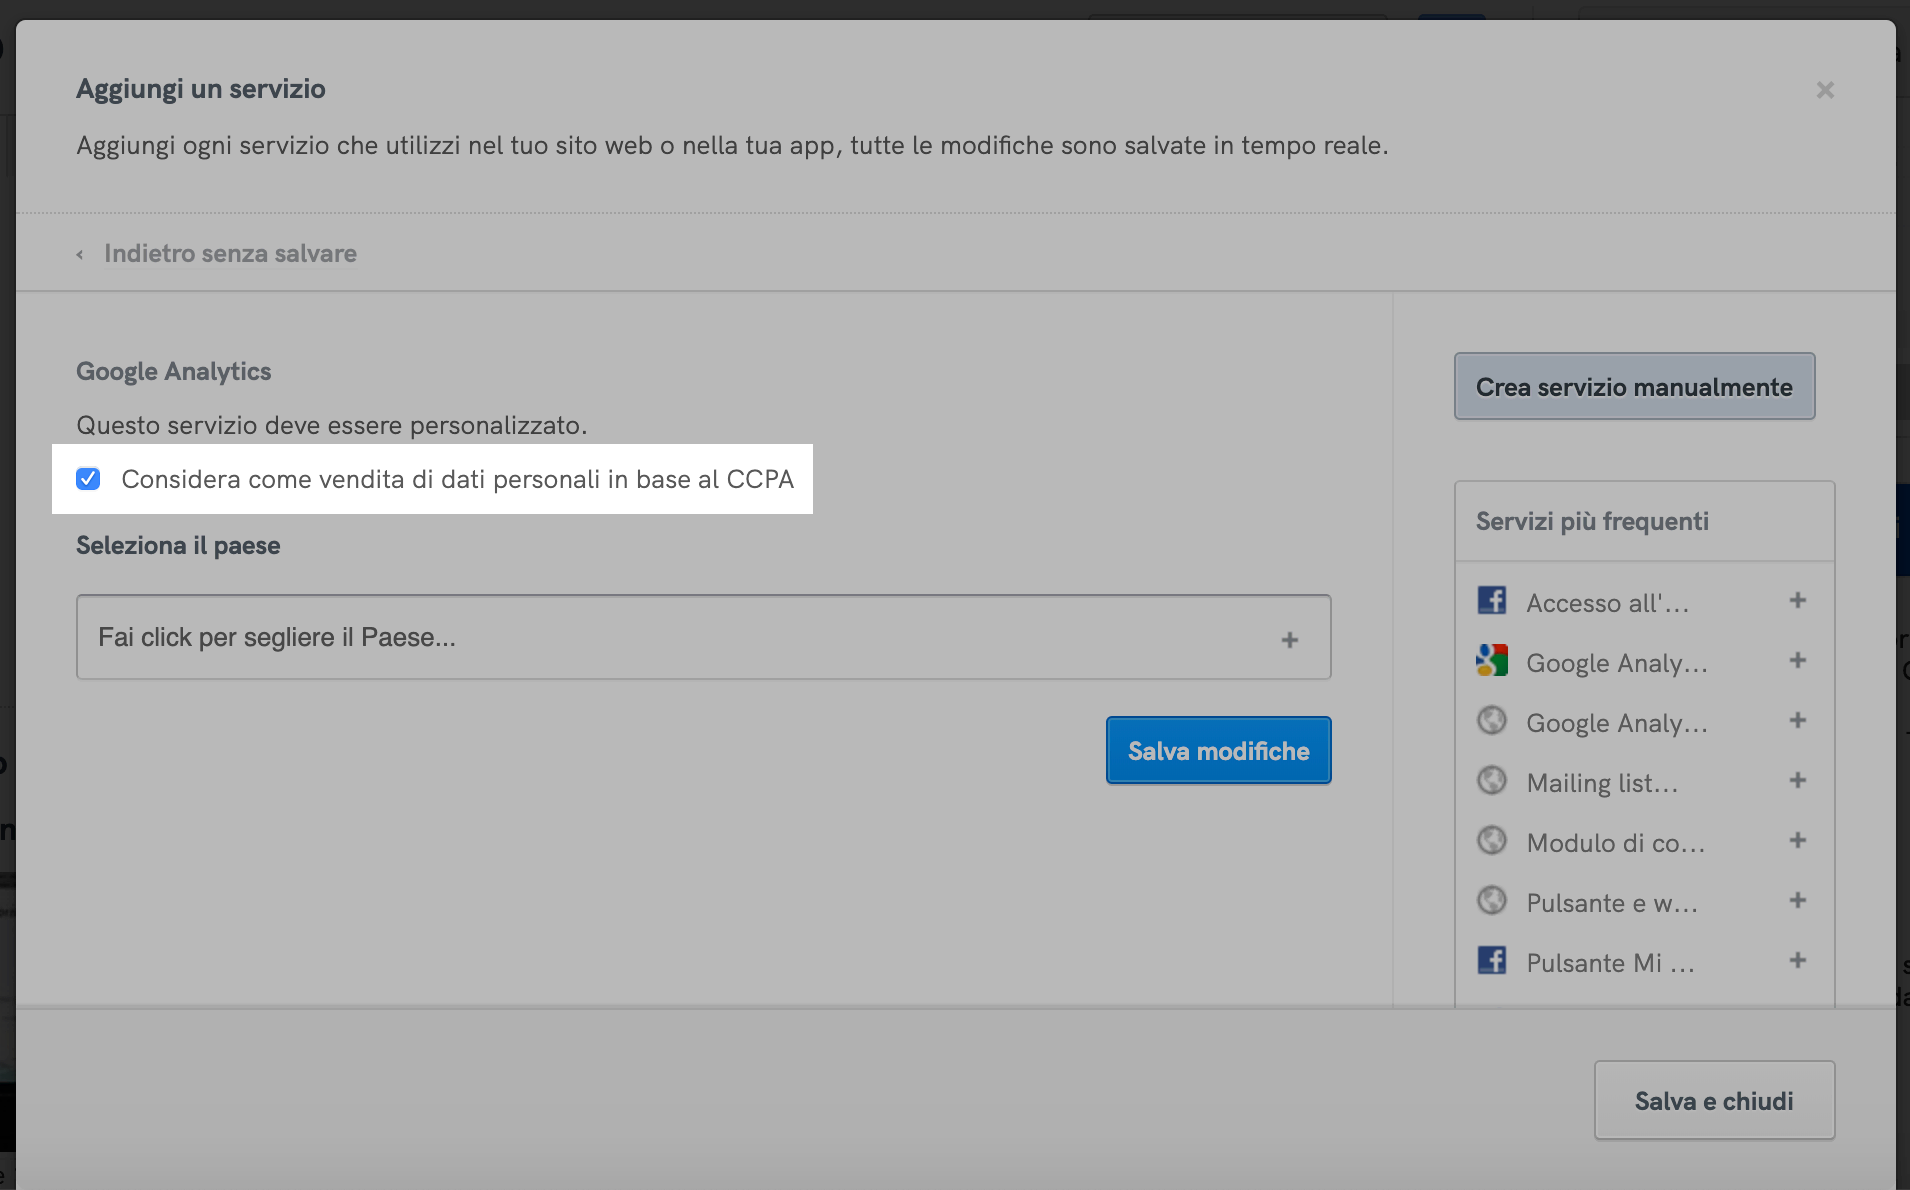Select the Pulsante e w… service entry

point(1611,903)
